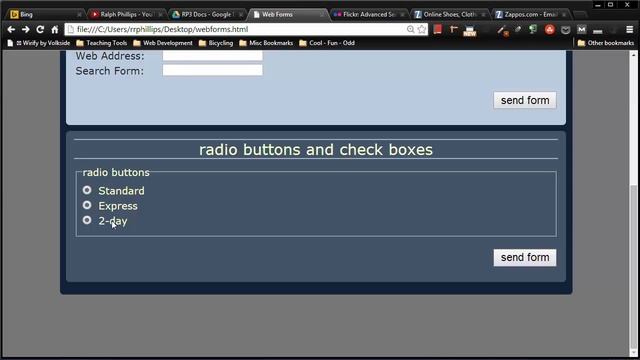Click send form button below radio buttons

point(525,258)
